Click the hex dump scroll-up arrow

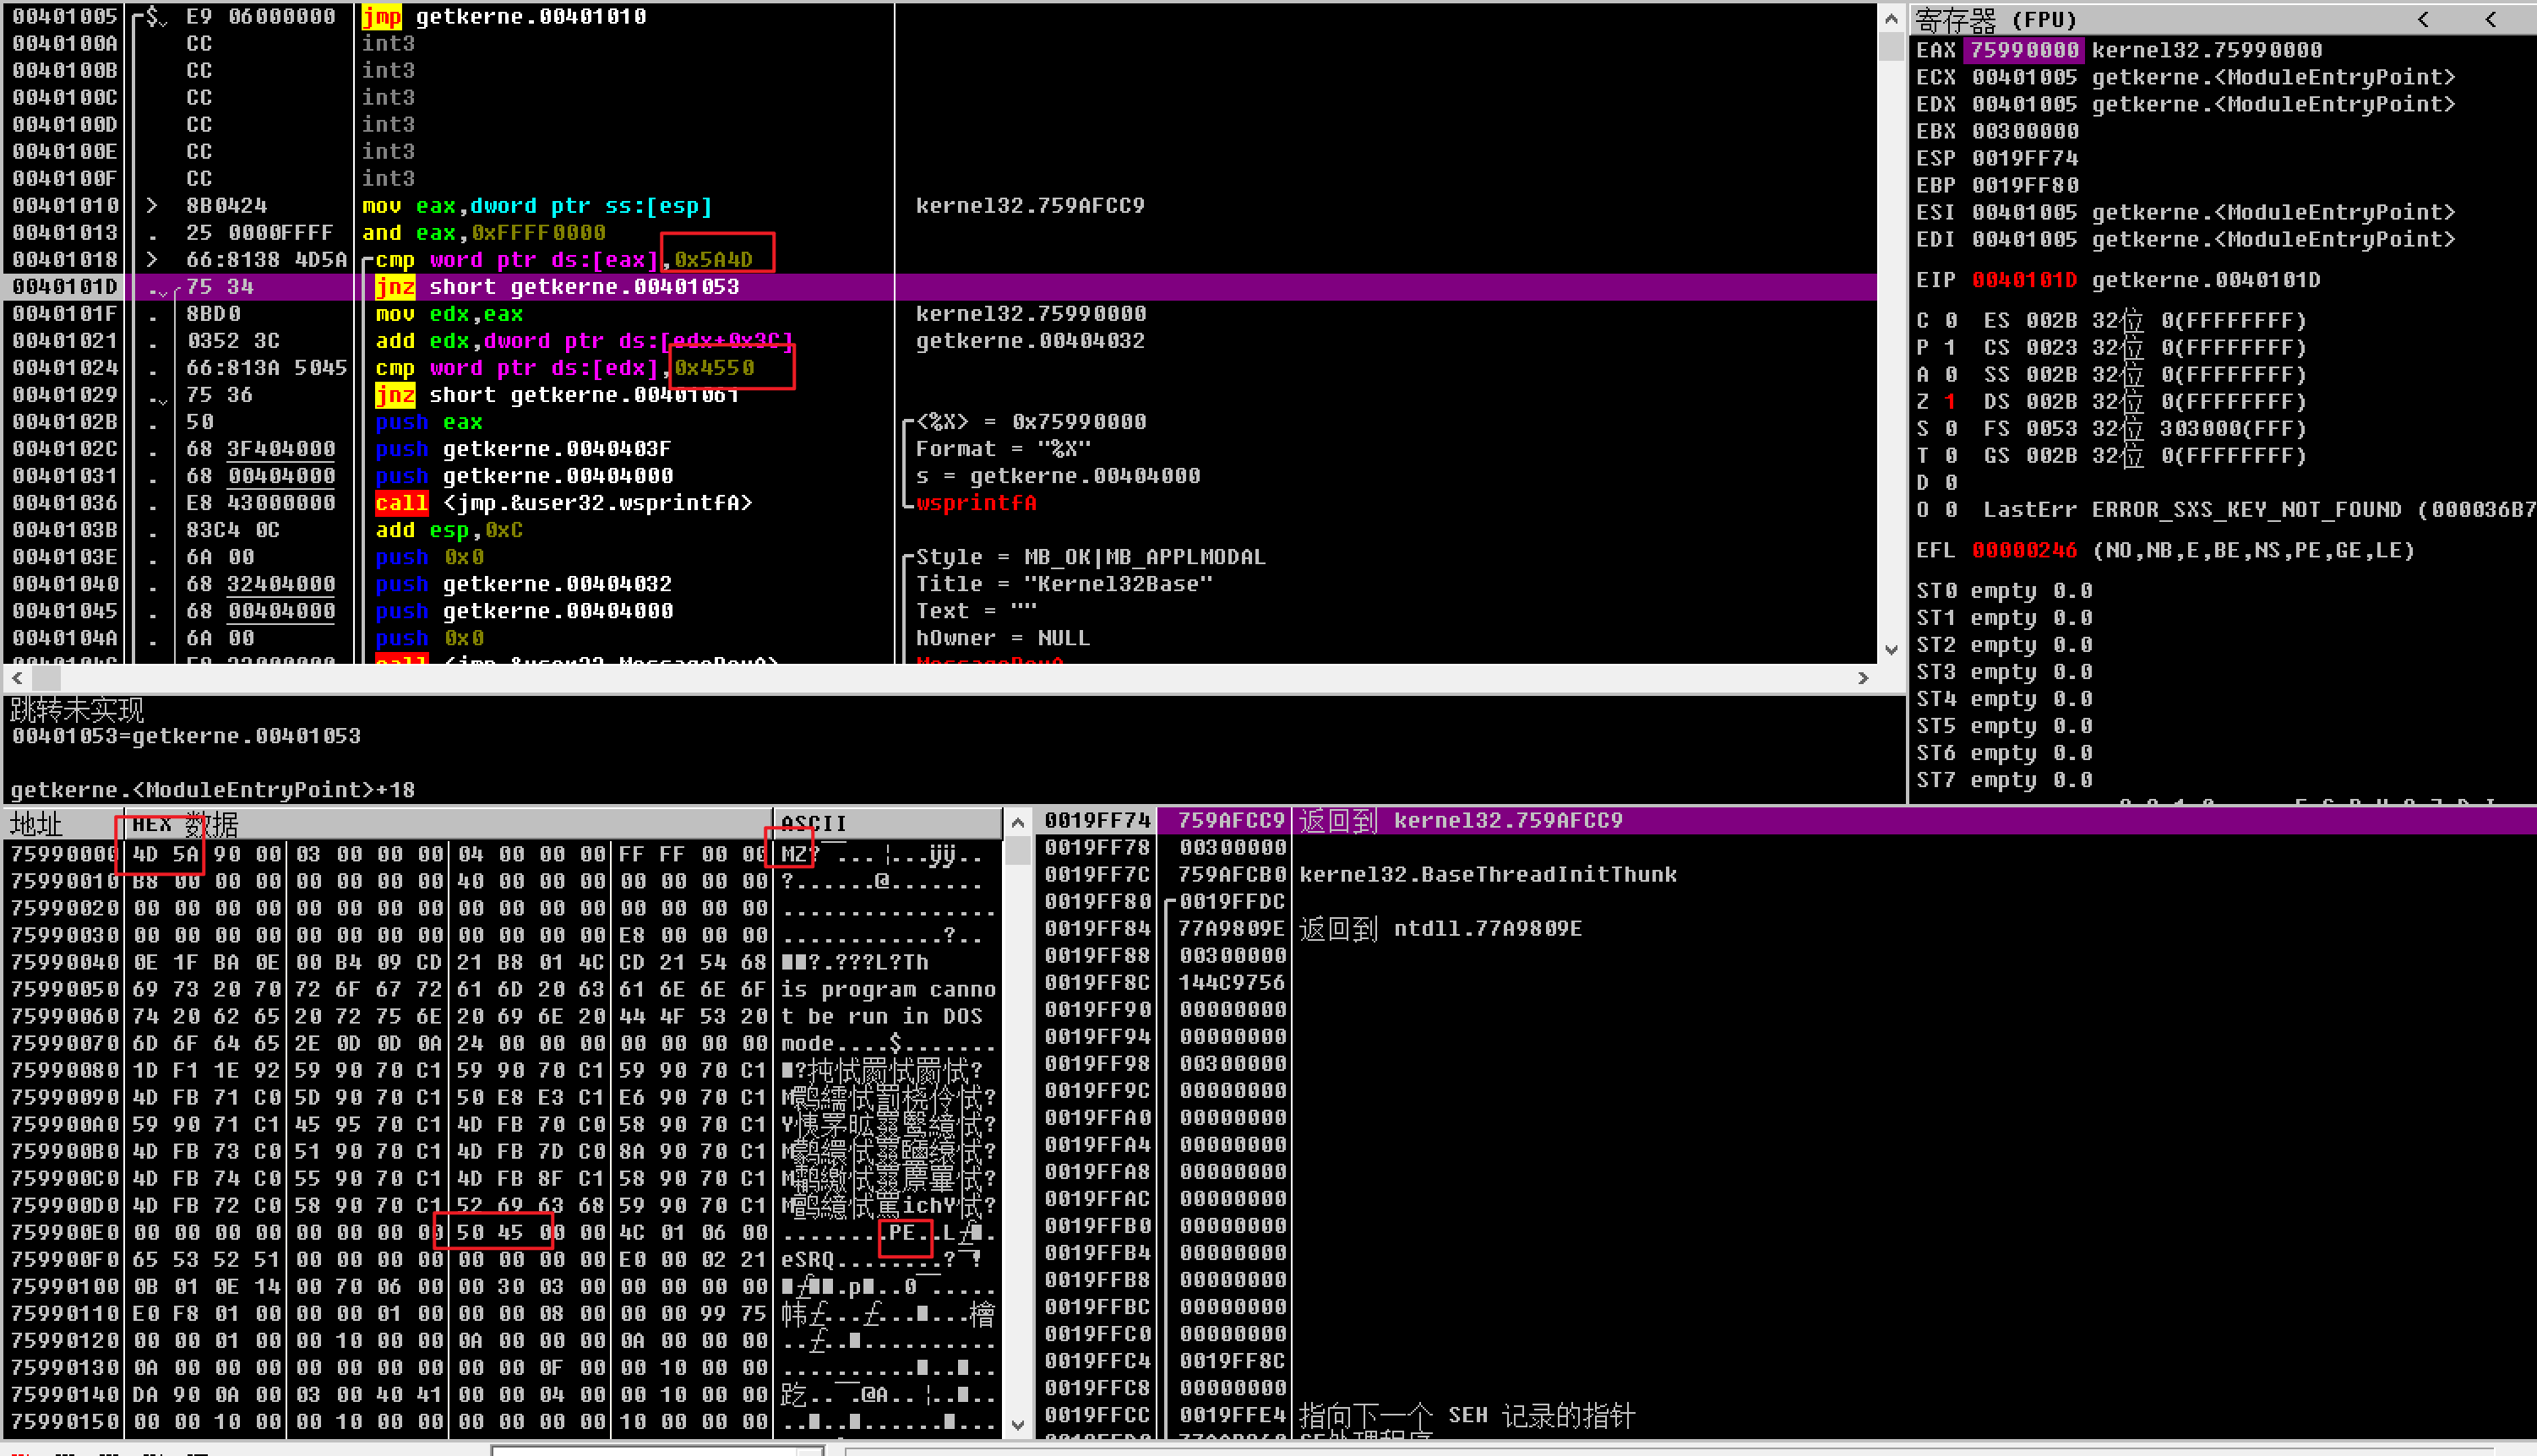[1018, 823]
